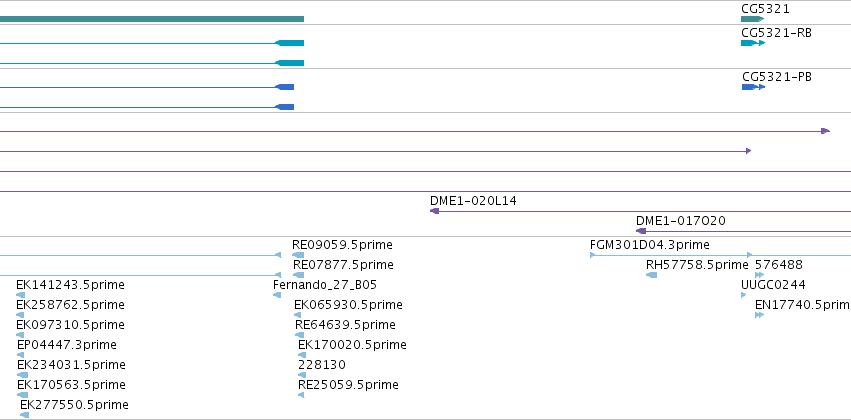
Task: Click the DME1-017O20 arrowhead feature
Action: 640,231
